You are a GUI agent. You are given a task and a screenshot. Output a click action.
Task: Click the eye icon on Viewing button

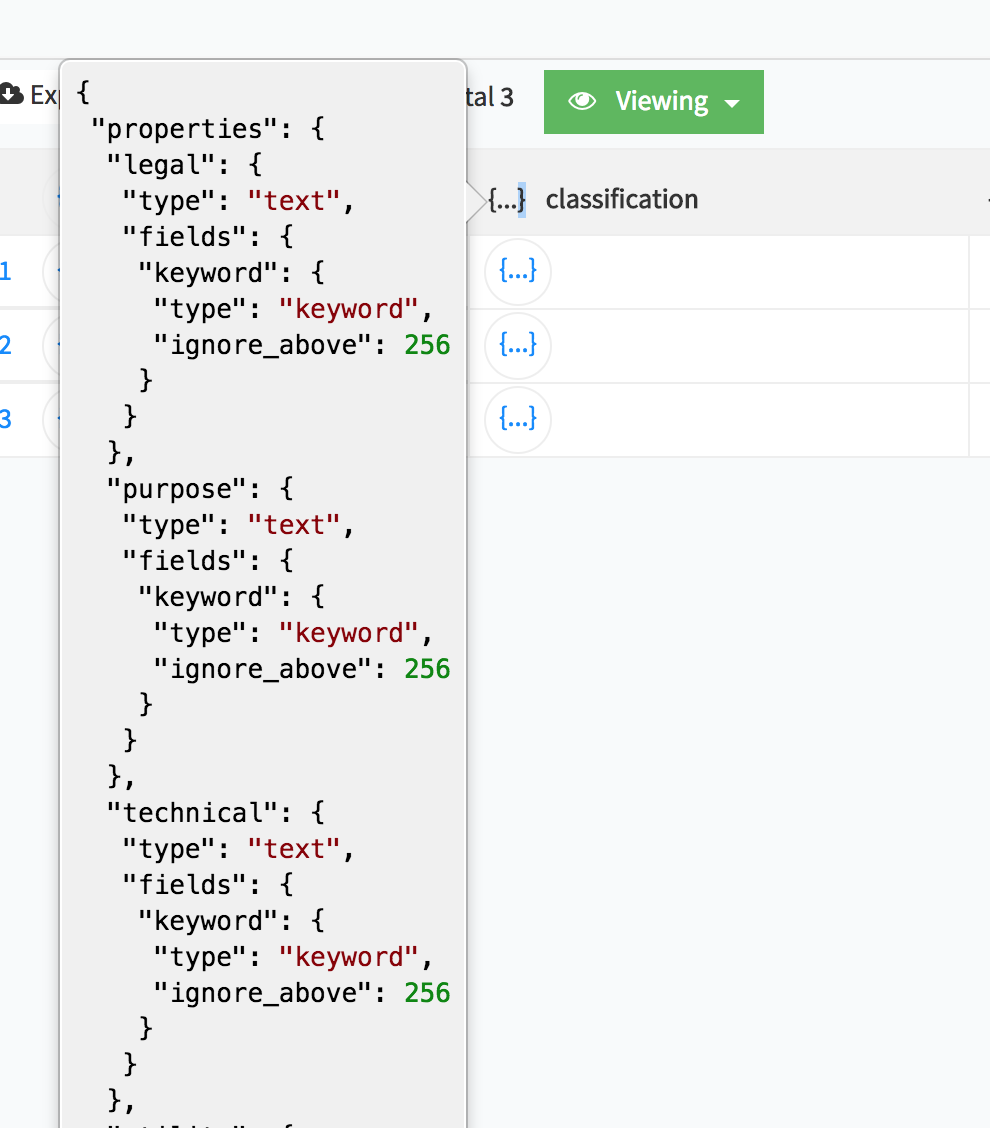pyautogui.click(x=582, y=101)
